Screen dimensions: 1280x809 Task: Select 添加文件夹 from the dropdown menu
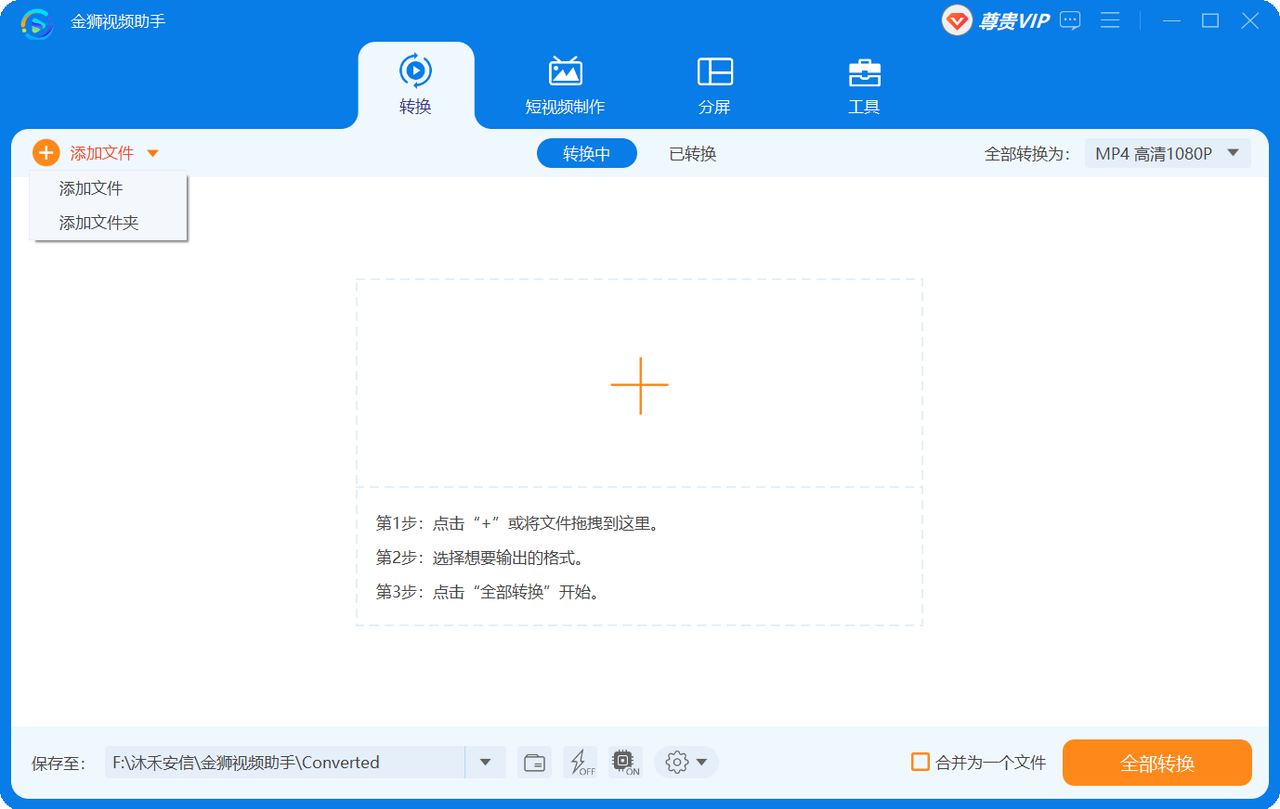(99, 223)
